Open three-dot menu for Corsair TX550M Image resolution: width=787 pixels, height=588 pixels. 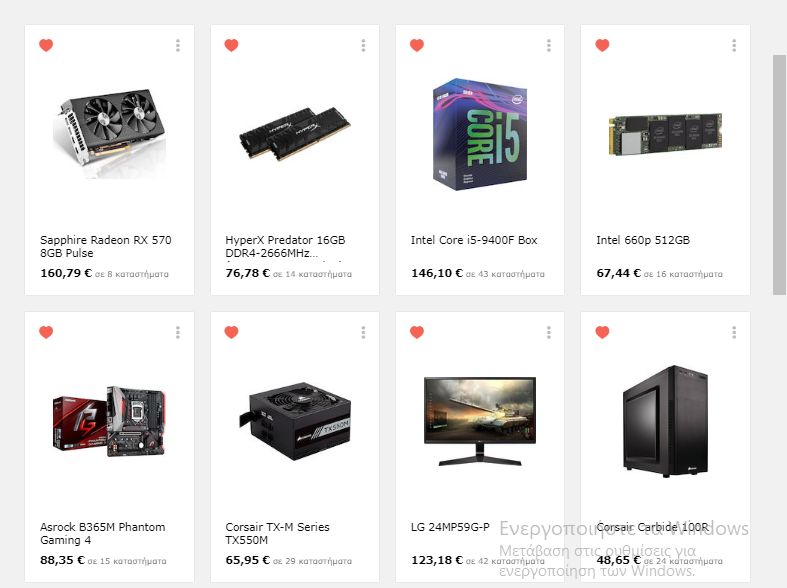[x=363, y=333]
